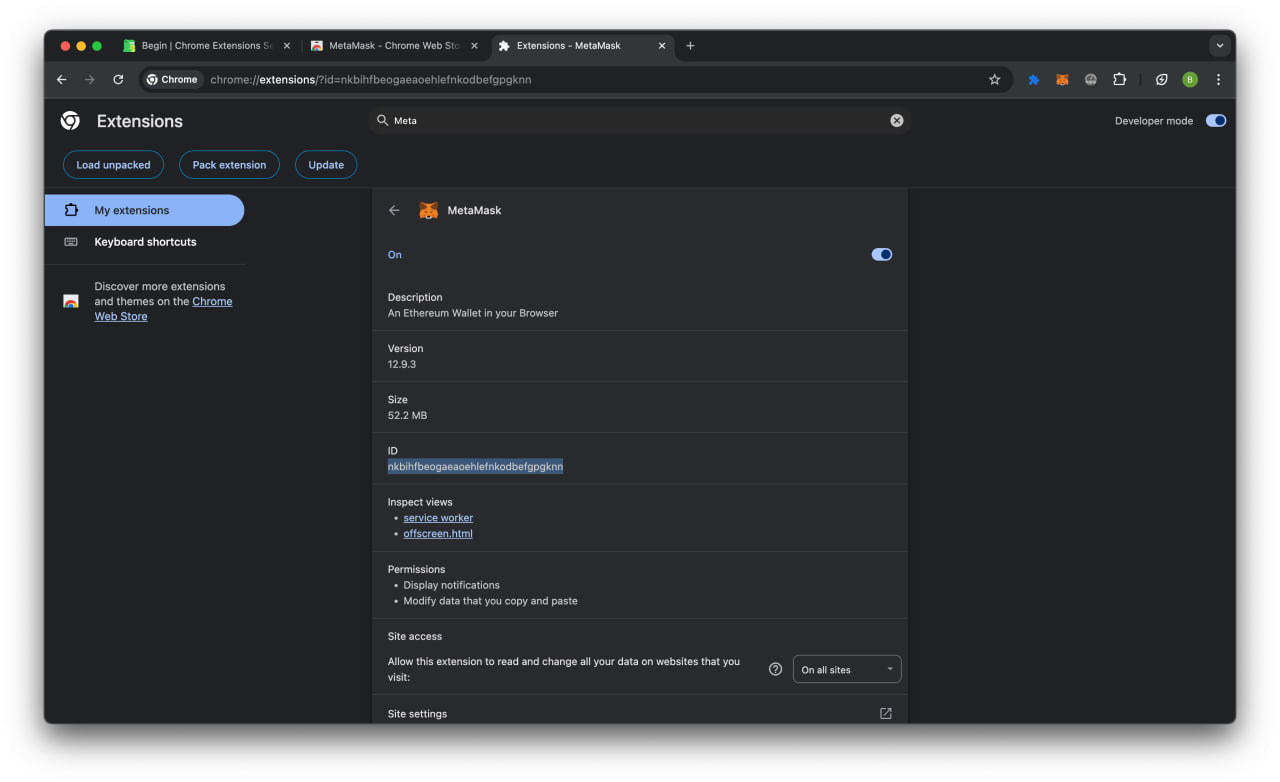Open Keyboard shortcuts in sidebar
The image size is (1280, 782).
[x=144, y=242]
